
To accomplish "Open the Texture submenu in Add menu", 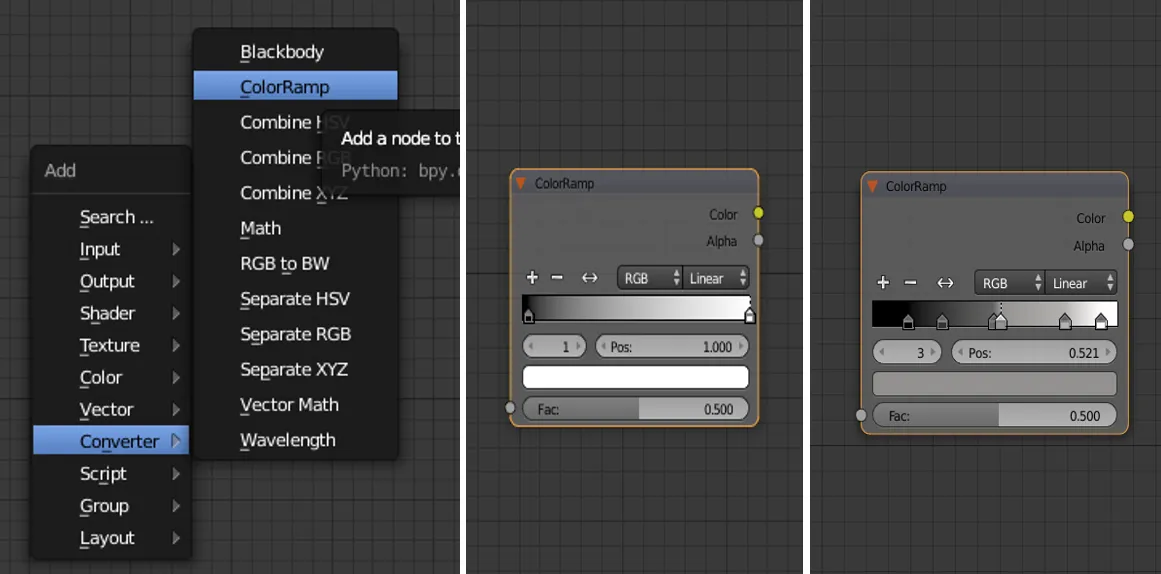I will [x=111, y=345].
